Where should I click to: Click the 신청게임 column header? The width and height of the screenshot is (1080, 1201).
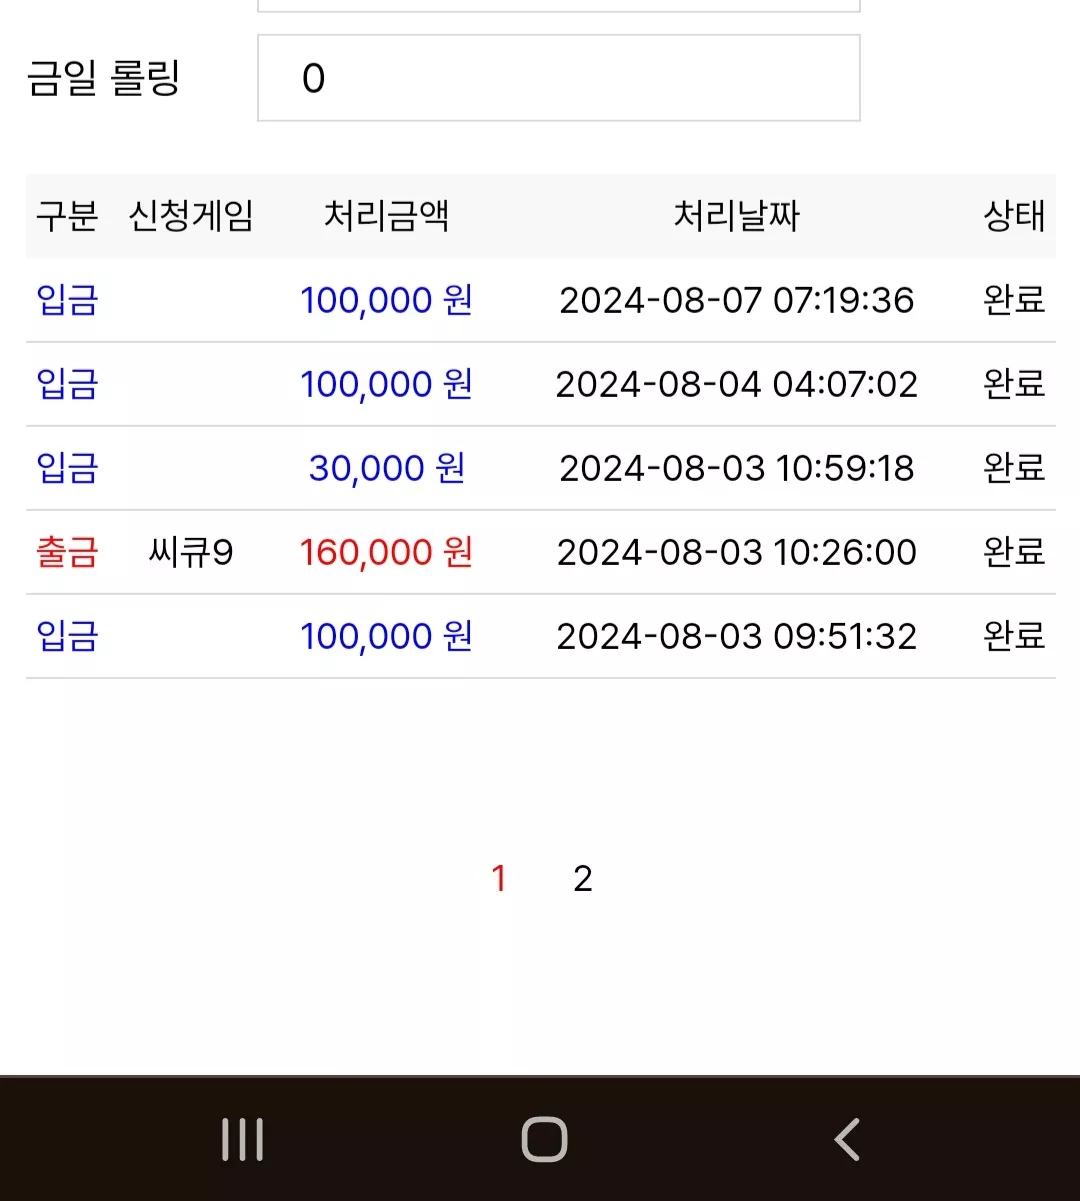pos(191,216)
